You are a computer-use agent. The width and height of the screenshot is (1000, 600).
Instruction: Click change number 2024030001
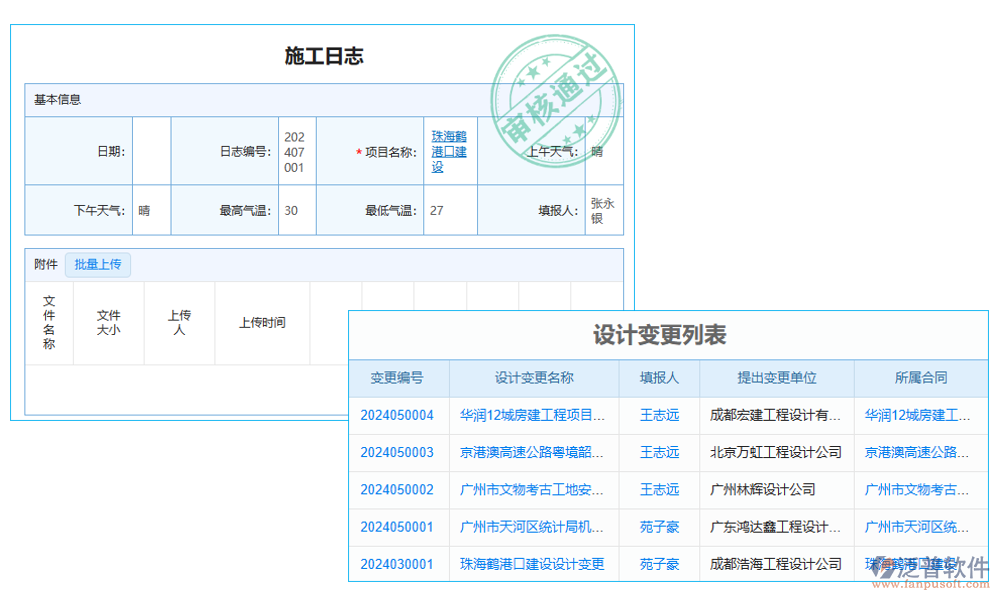click(397, 563)
